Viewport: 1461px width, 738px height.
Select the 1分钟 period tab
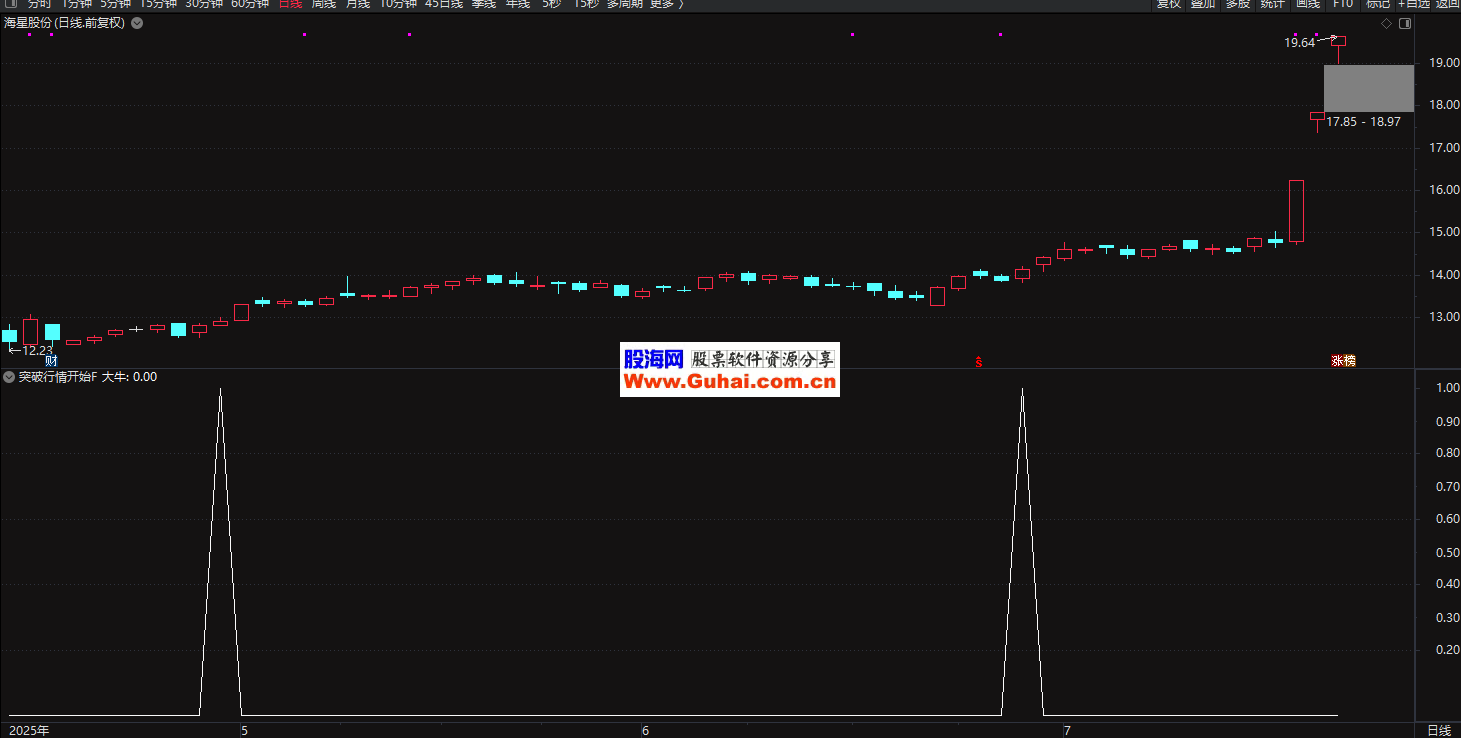(76, 4)
